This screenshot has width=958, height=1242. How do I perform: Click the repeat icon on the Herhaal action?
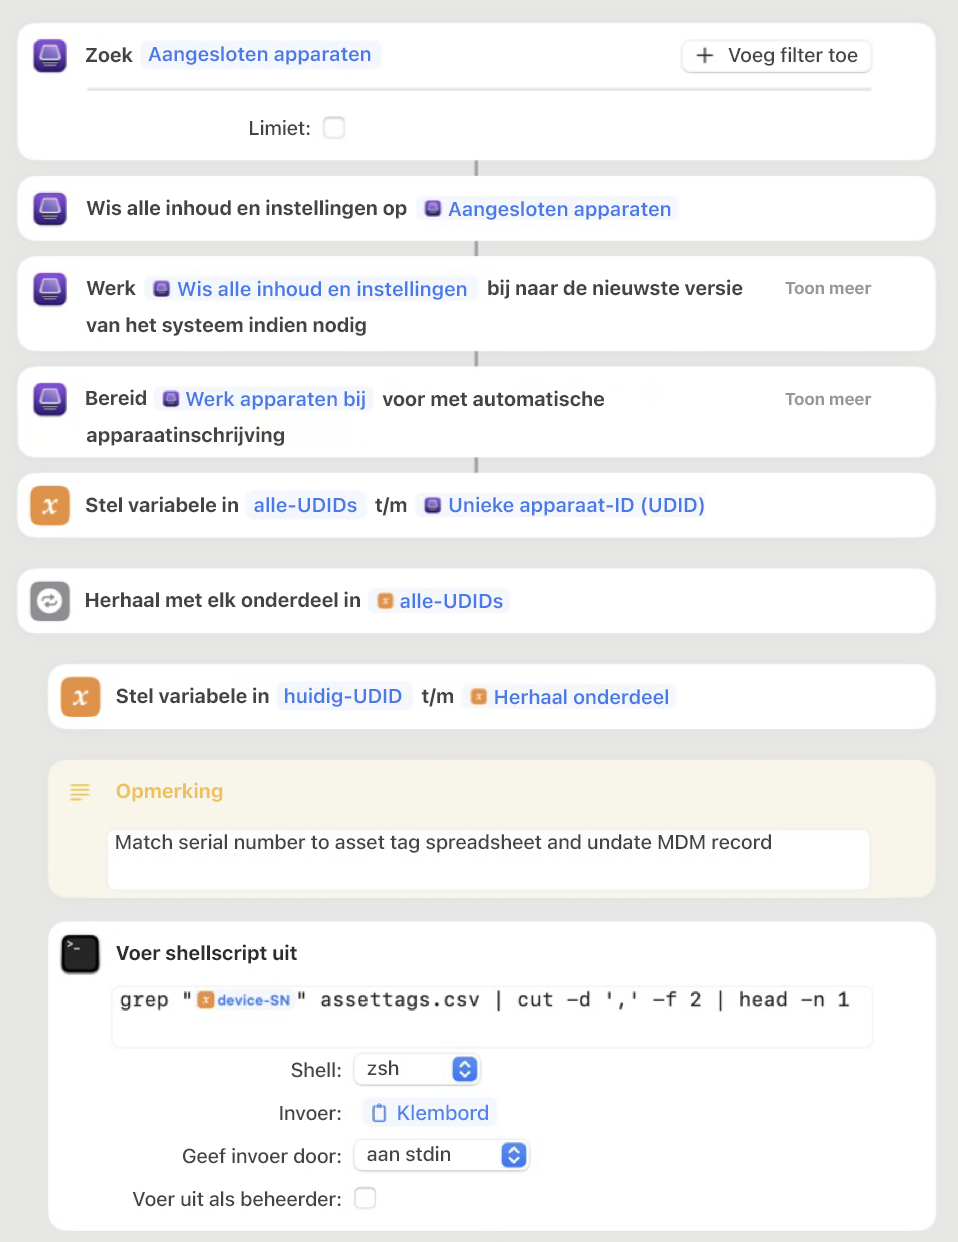(x=49, y=601)
